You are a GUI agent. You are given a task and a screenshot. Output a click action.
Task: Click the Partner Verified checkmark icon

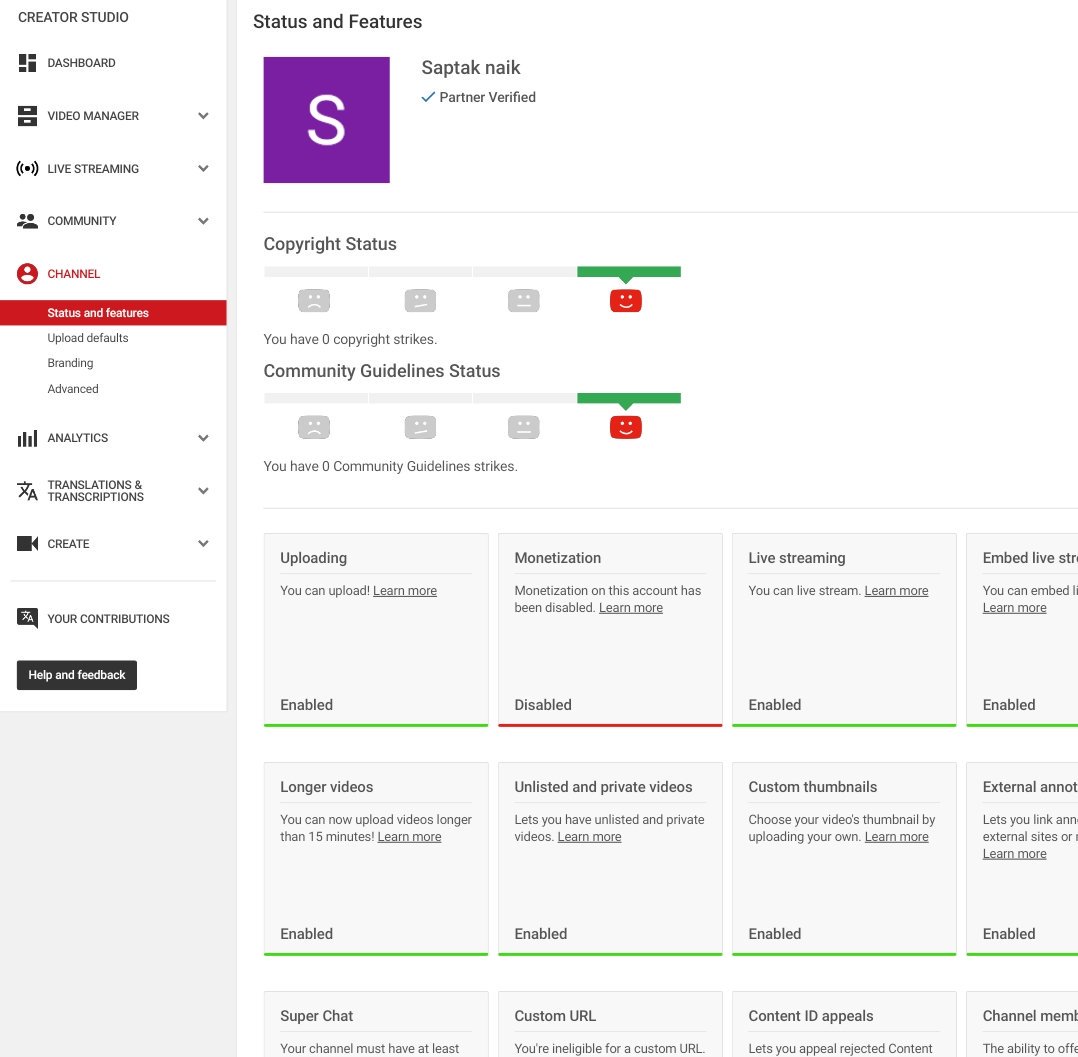tap(428, 97)
